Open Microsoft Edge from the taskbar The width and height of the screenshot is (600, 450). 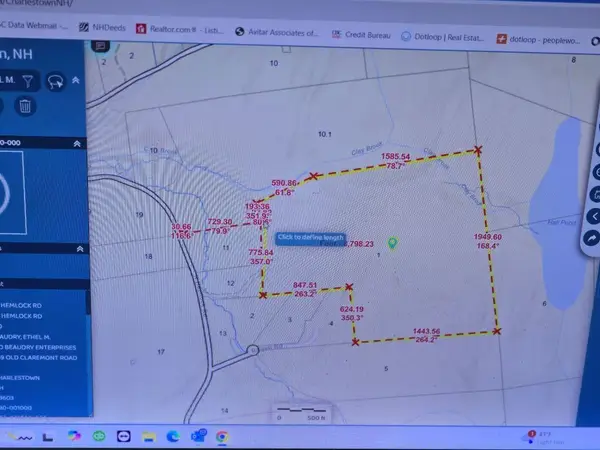coord(172,436)
